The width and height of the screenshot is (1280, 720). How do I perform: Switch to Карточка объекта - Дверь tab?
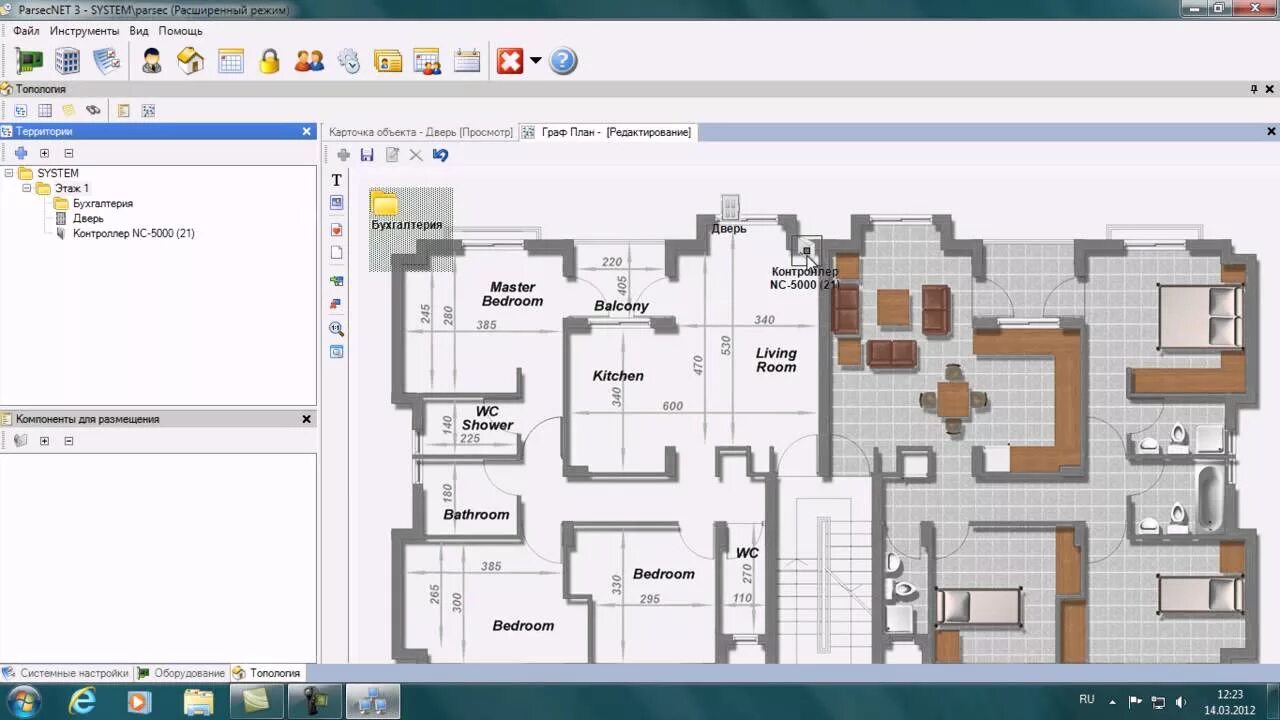[x=420, y=132]
